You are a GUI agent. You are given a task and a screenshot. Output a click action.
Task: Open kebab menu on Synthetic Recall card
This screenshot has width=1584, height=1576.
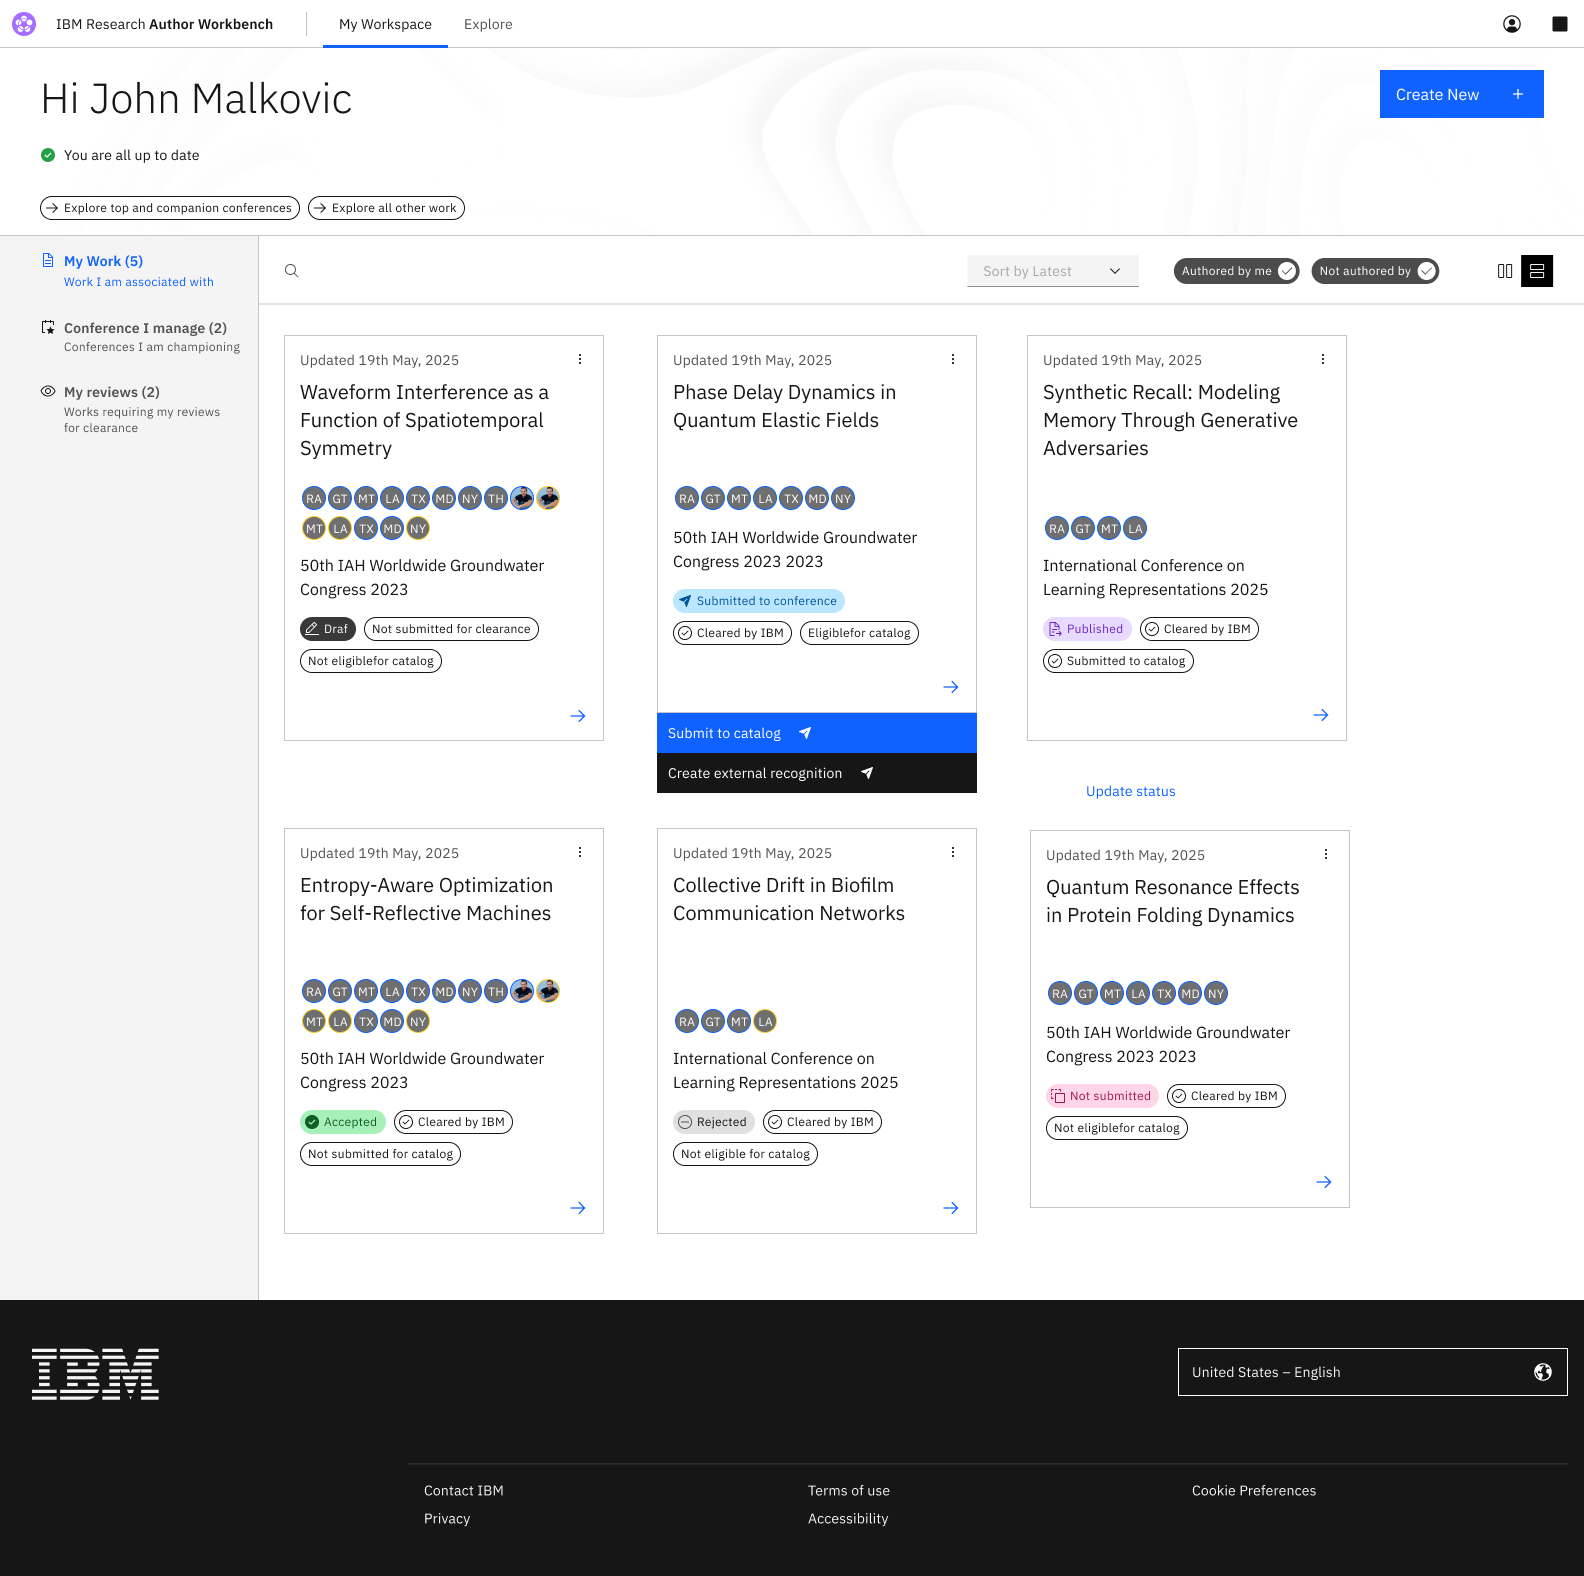[x=1323, y=359]
